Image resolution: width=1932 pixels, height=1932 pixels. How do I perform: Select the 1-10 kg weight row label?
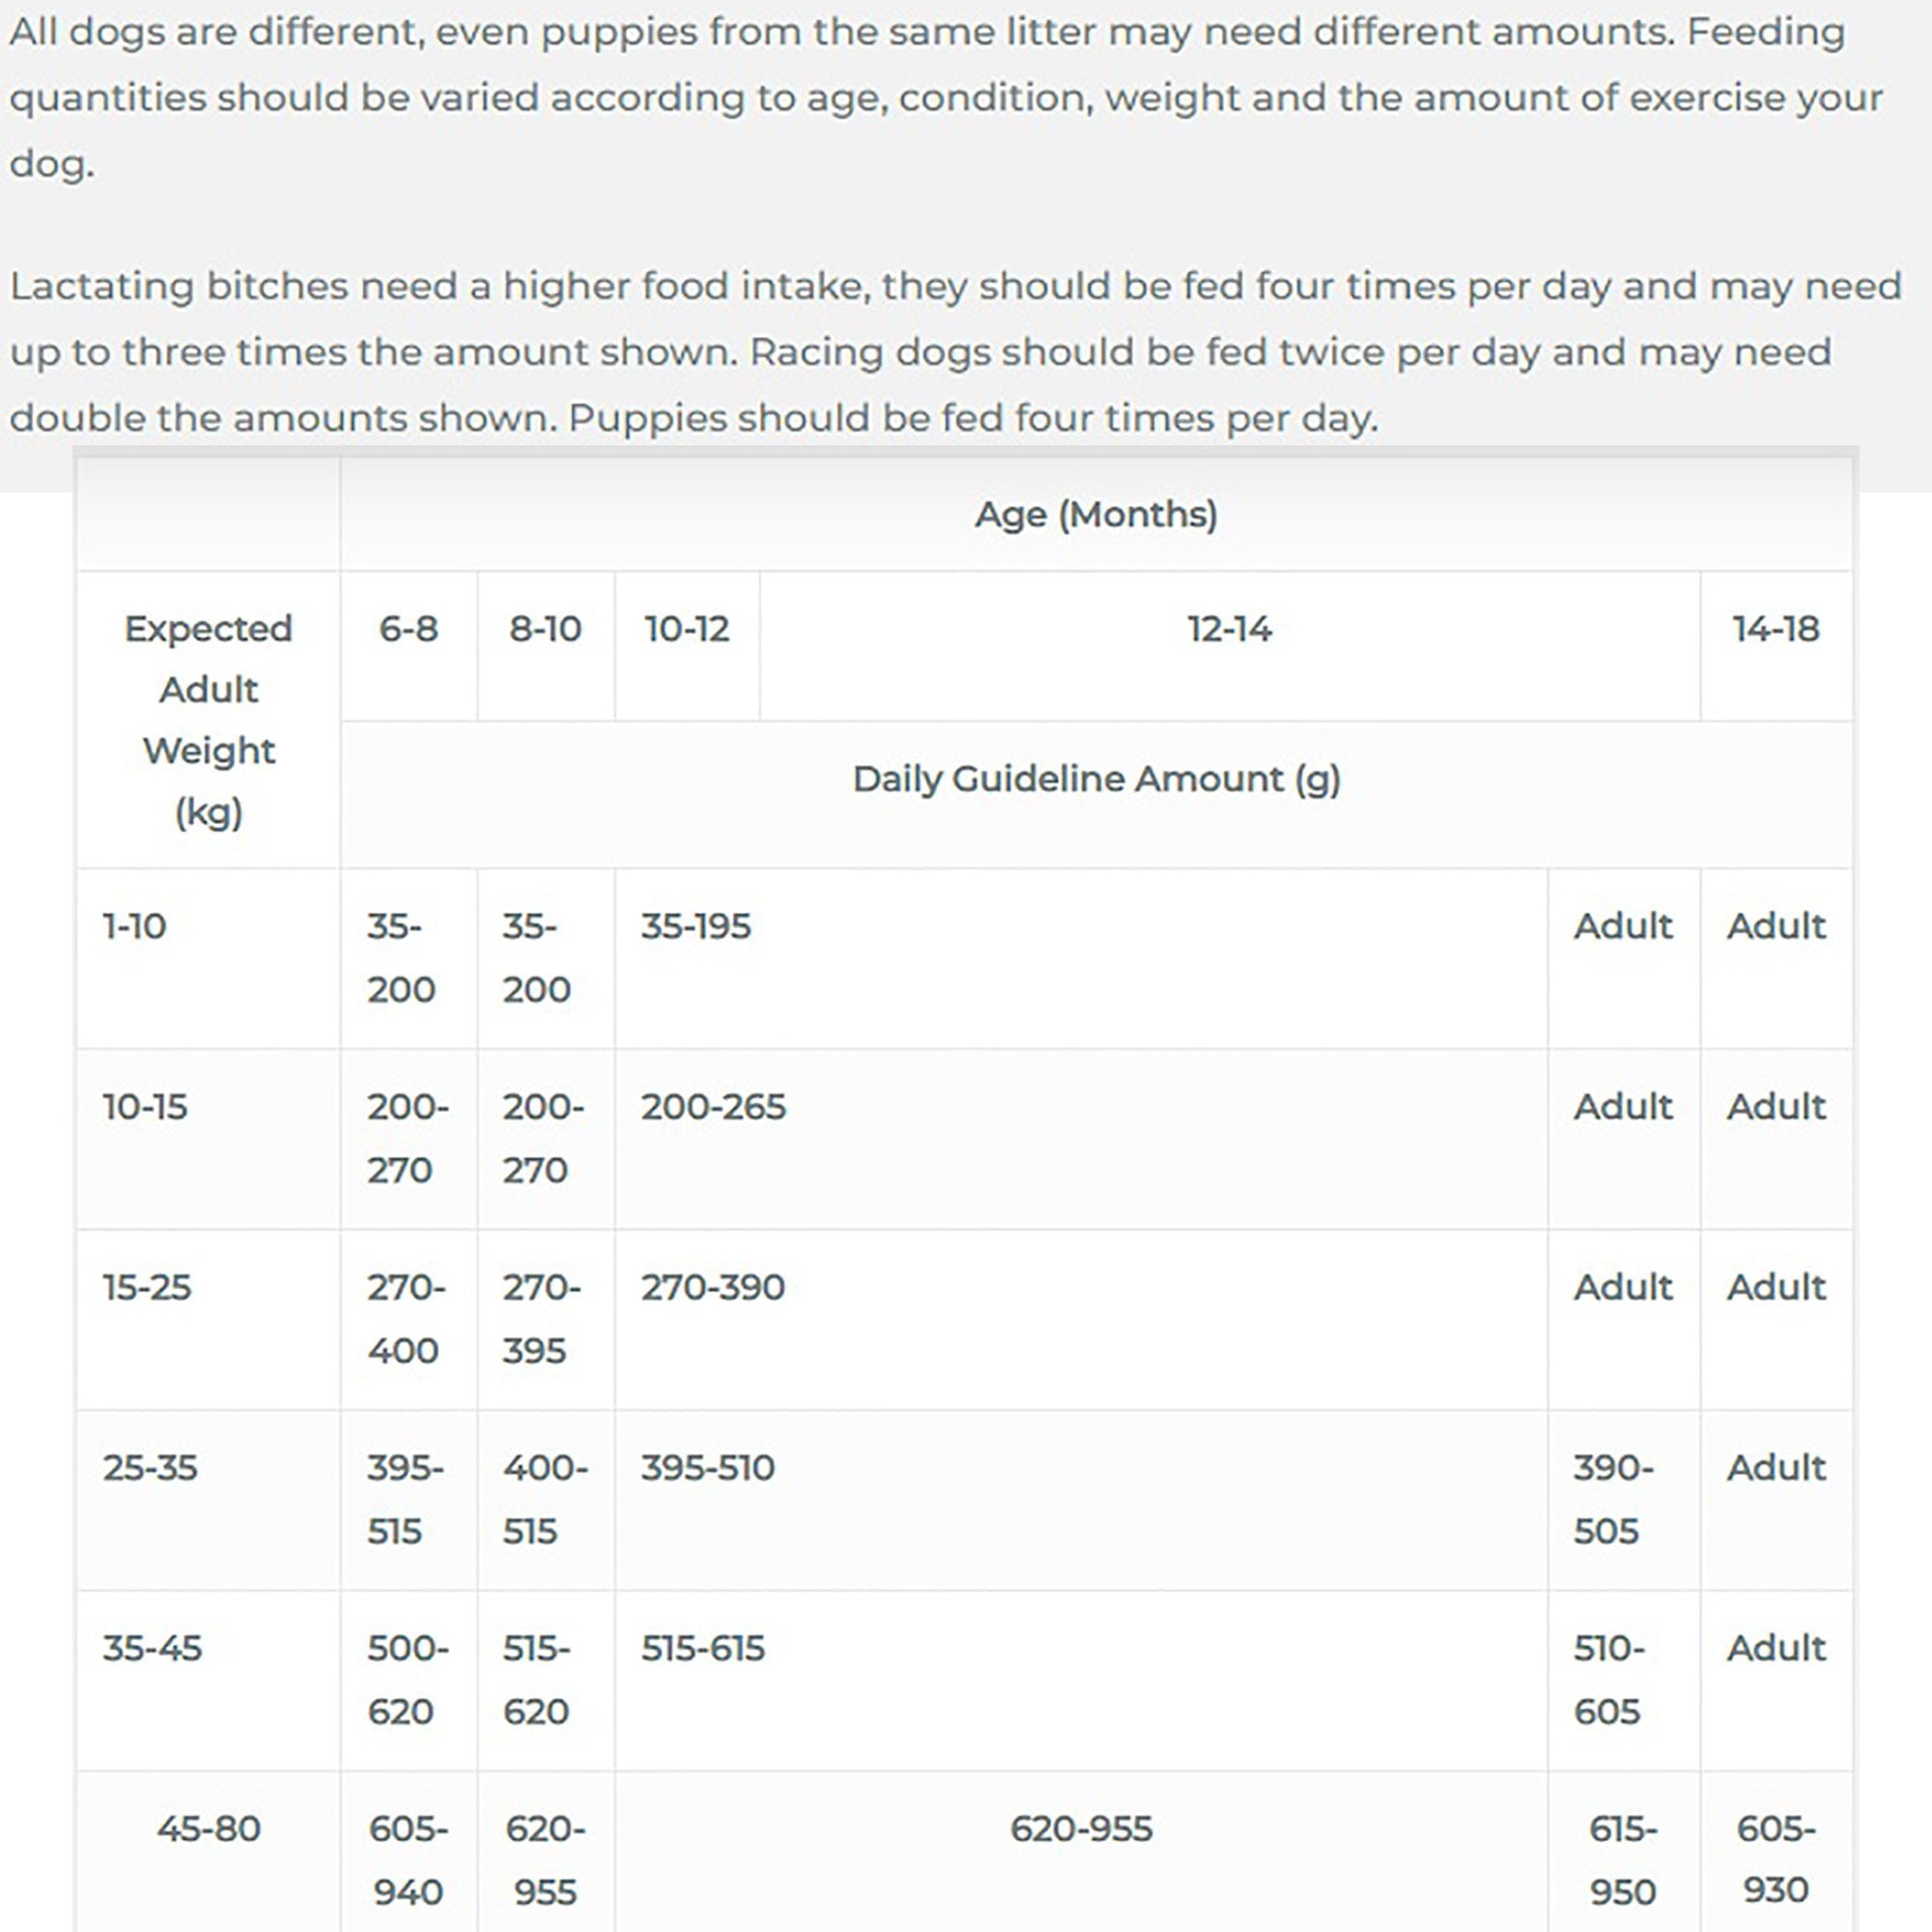[x=135, y=926]
